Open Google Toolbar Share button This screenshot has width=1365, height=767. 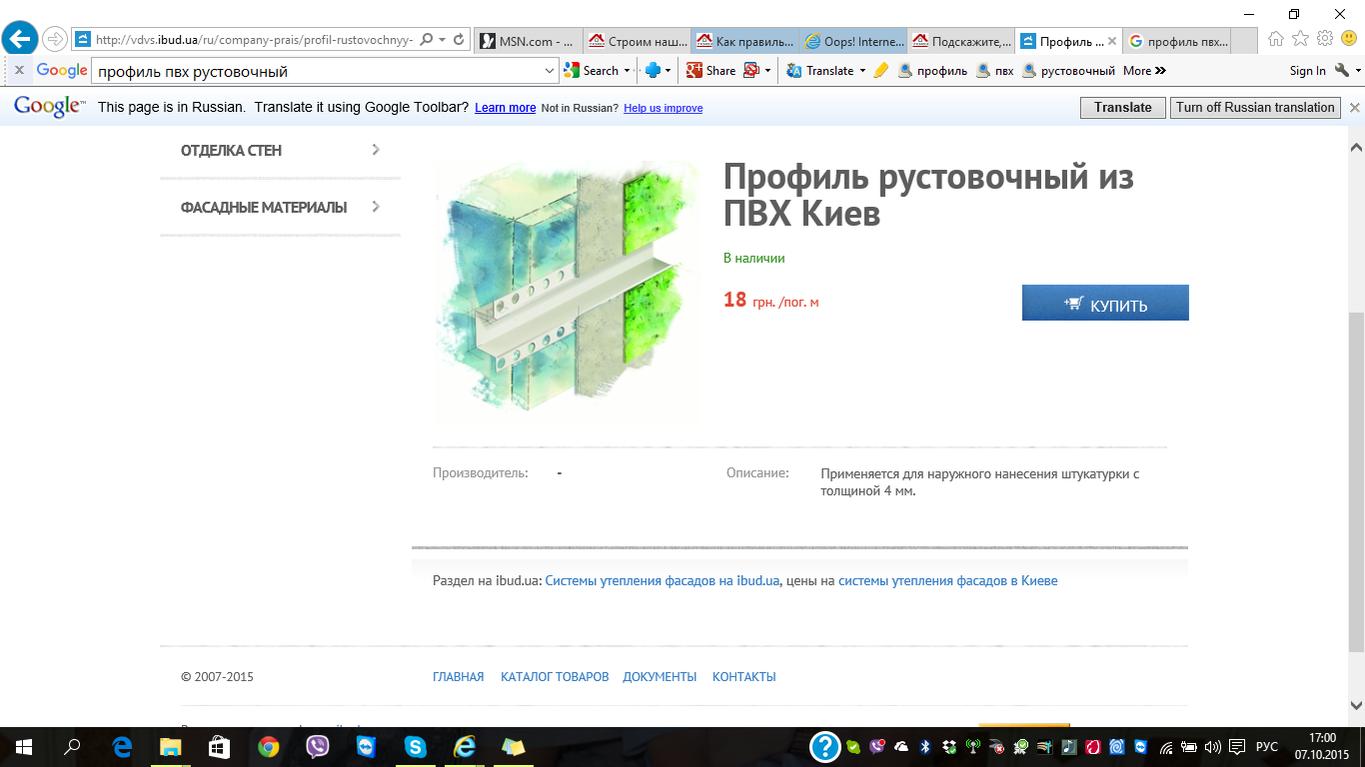(x=711, y=71)
